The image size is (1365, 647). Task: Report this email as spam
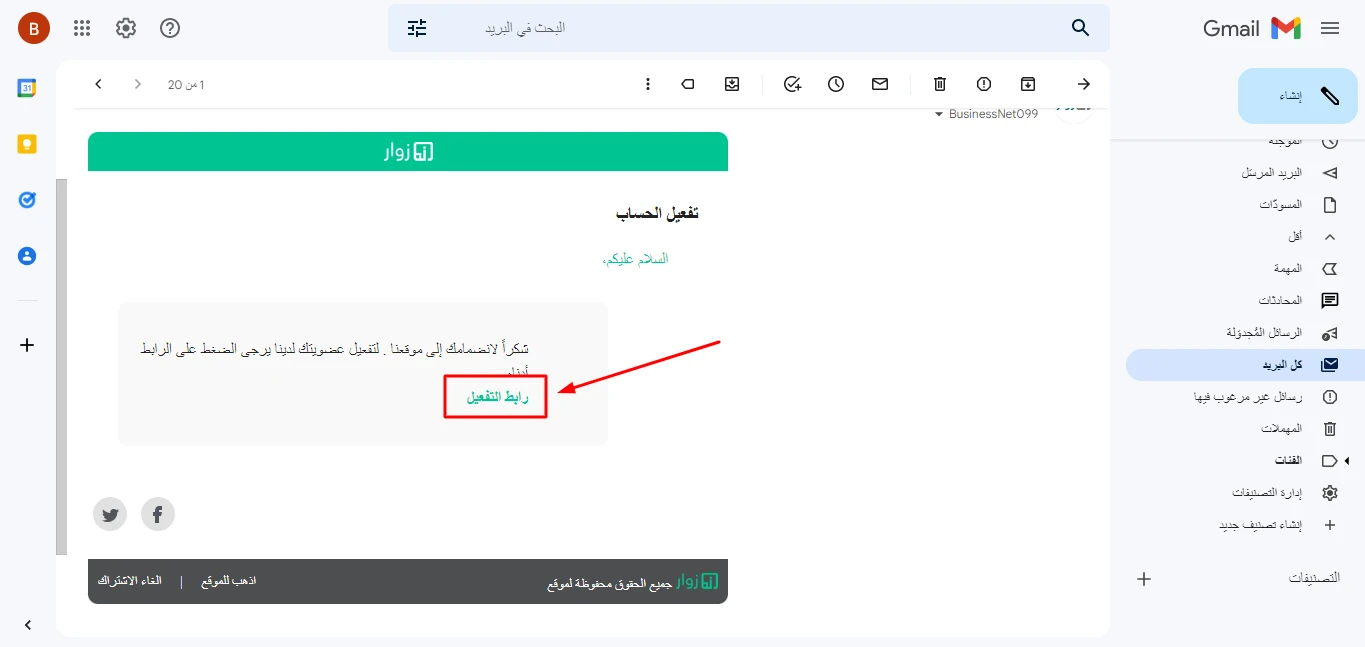(984, 84)
